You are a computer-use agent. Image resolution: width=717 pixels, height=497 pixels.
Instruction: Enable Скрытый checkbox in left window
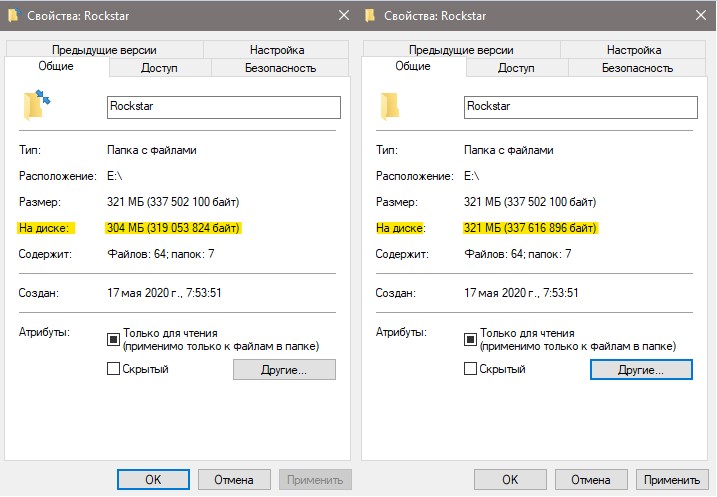[113, 369]
